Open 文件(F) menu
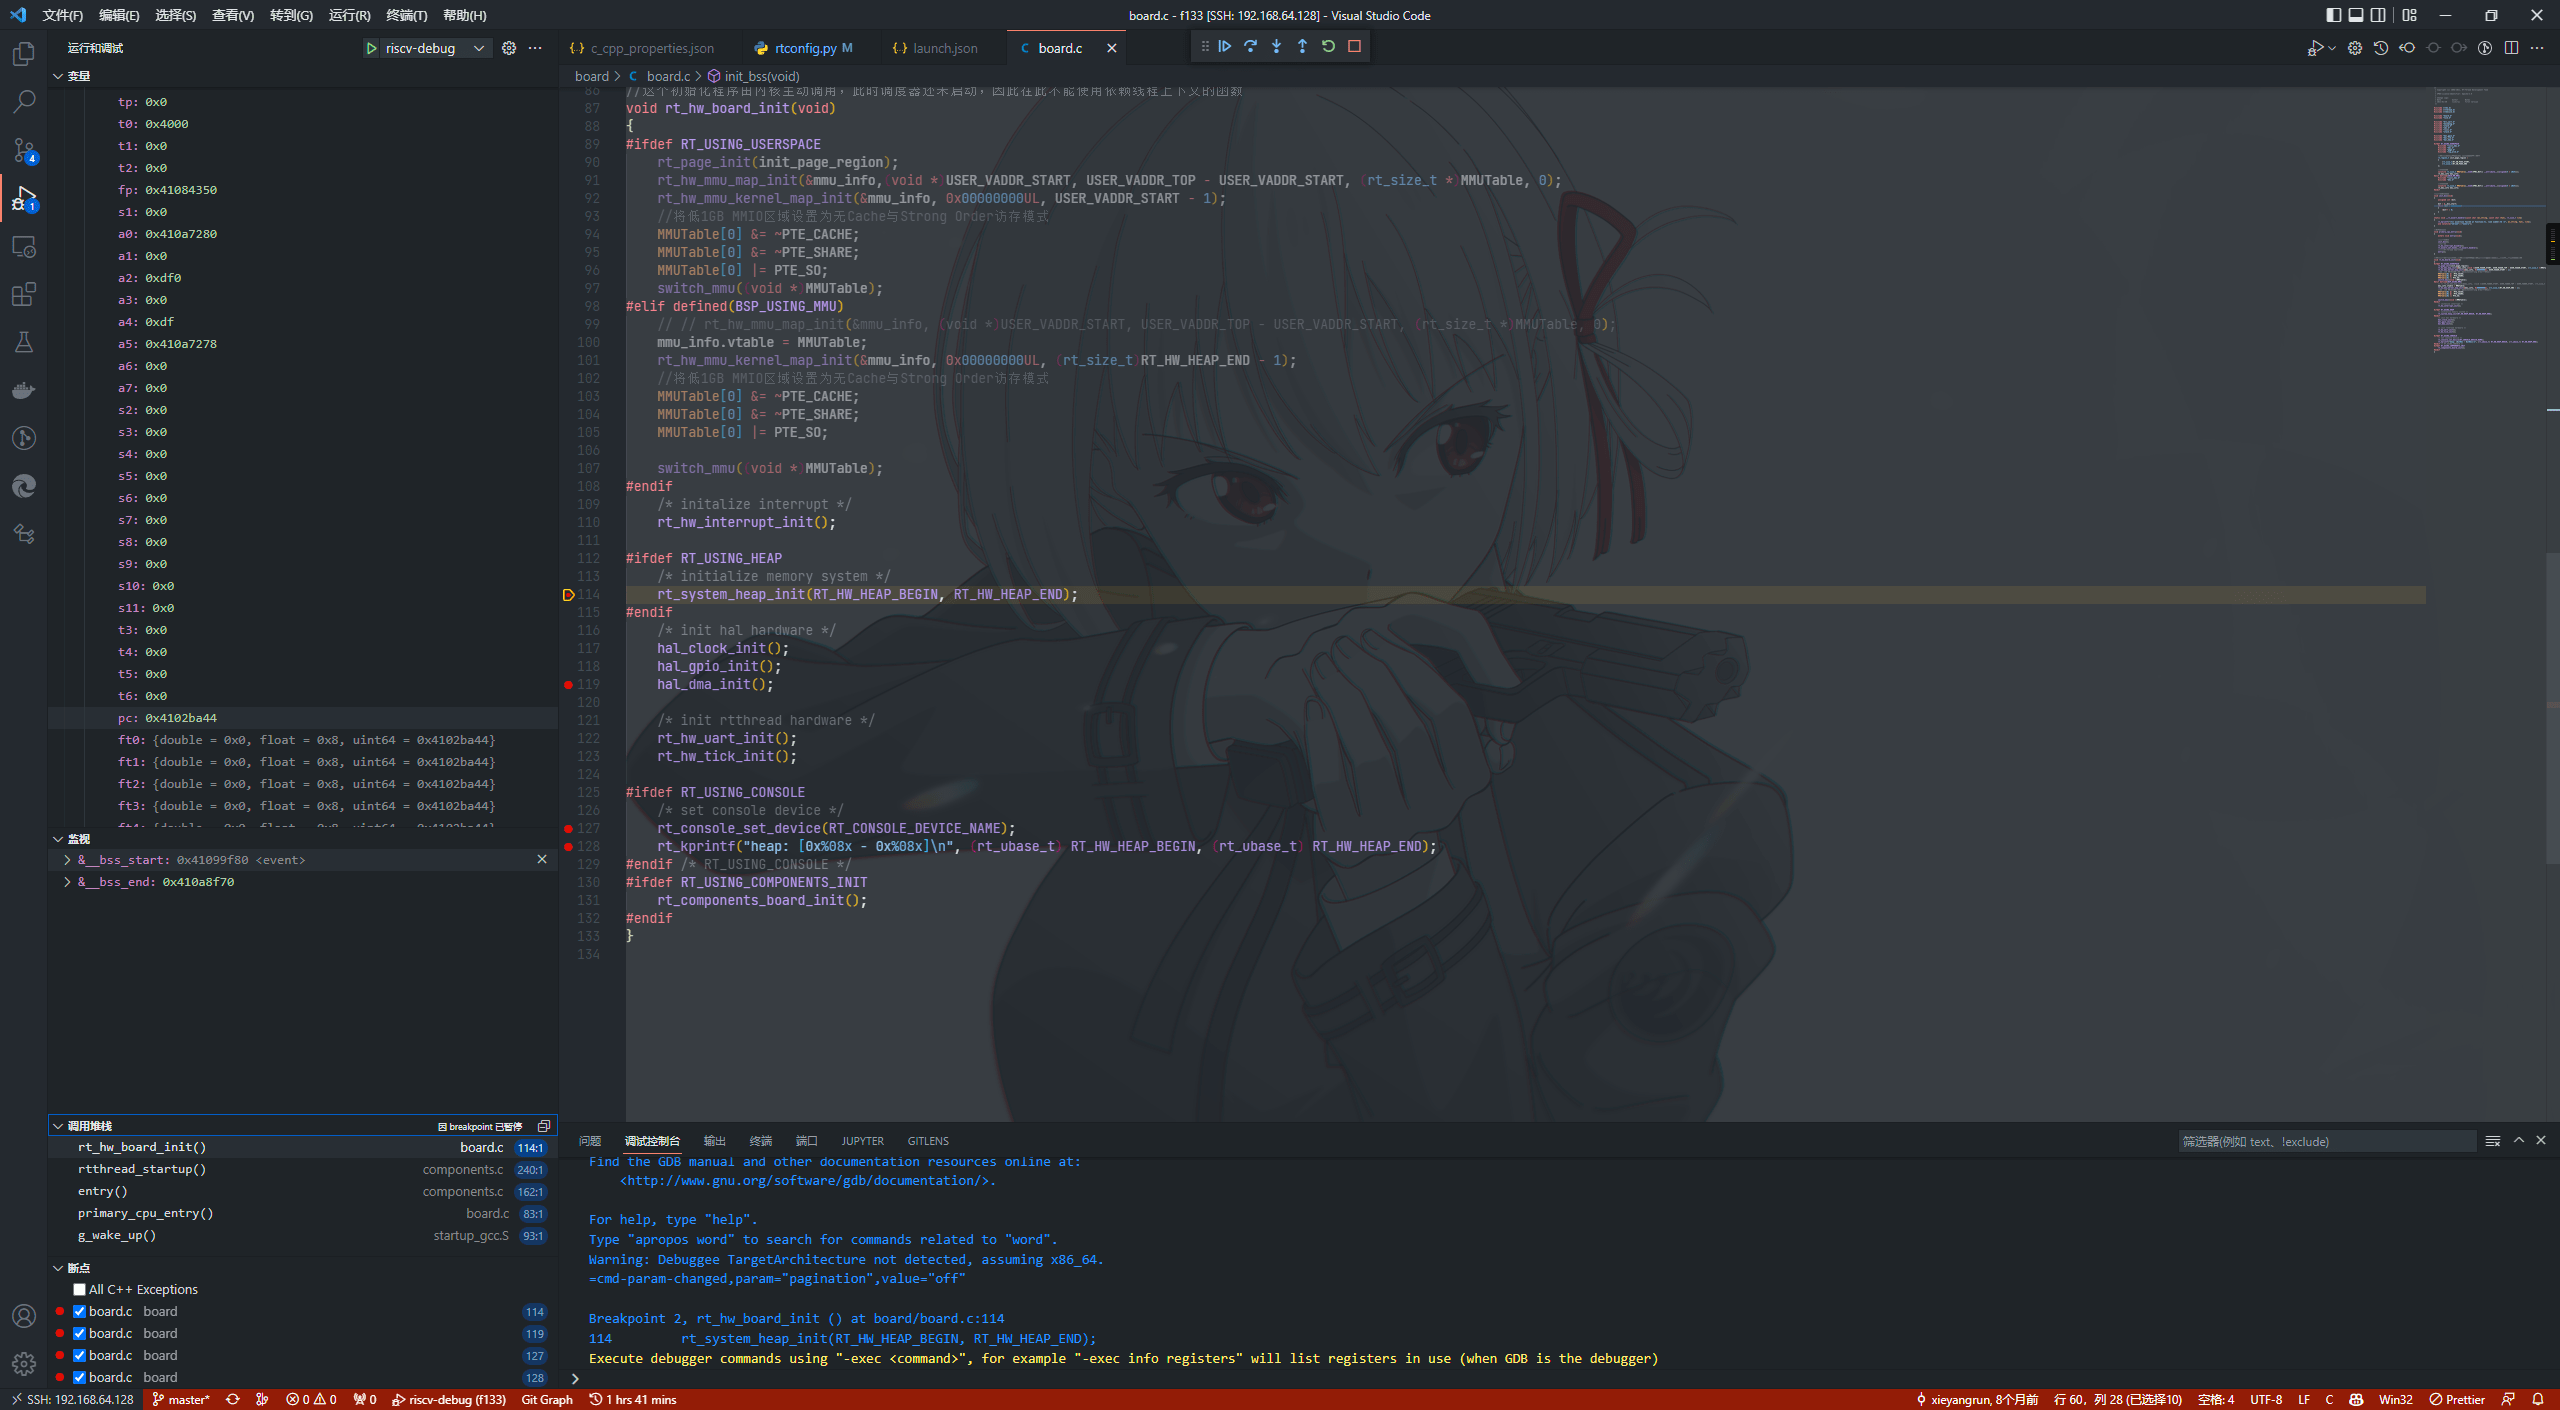 pos(63,15)
